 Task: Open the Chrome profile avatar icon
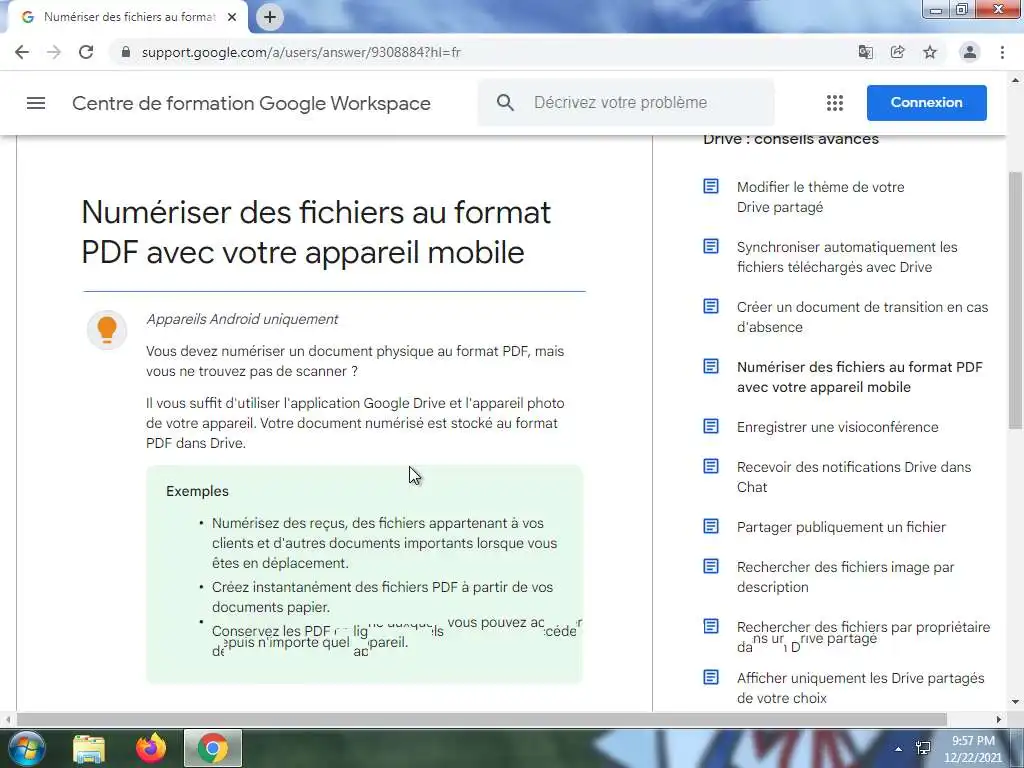(x=969, y=52)
